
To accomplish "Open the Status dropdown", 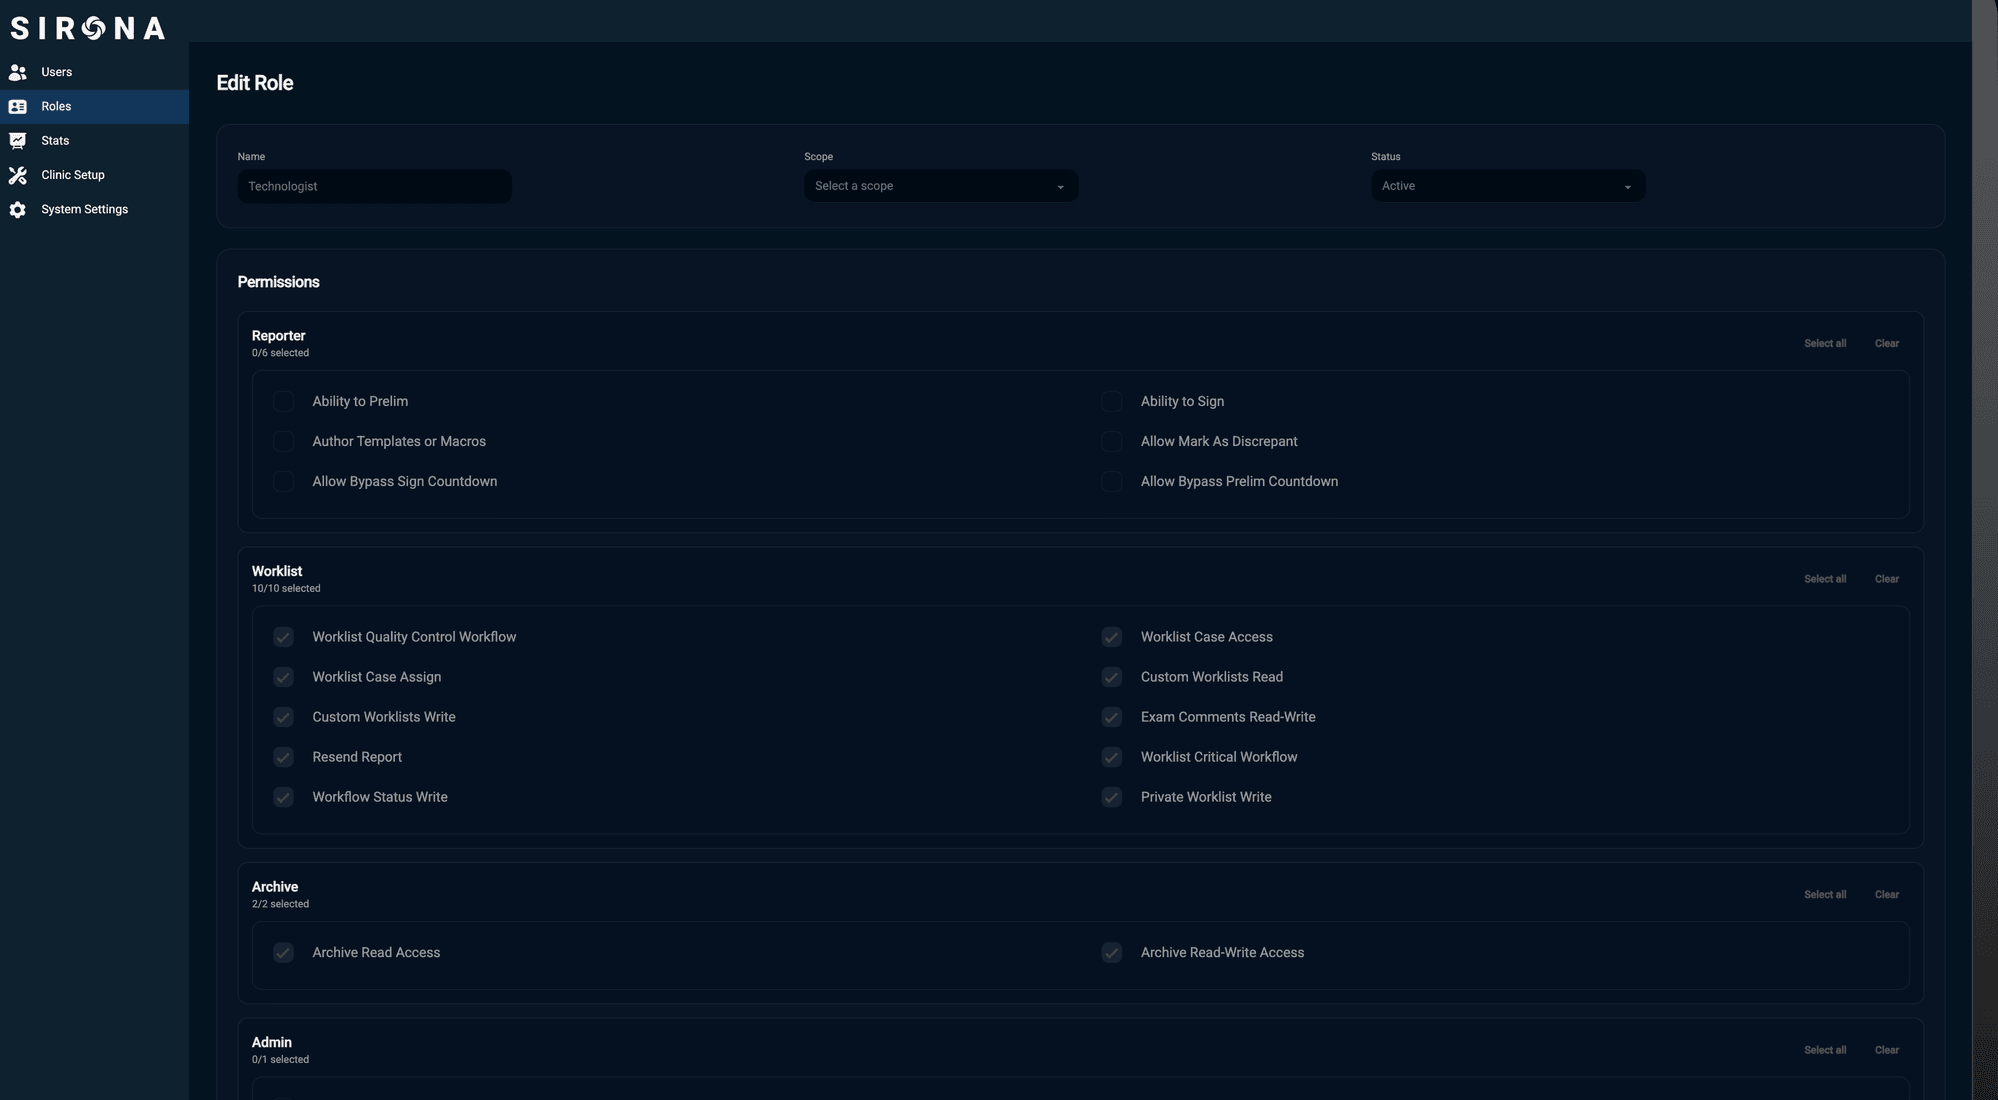I will 1508,186.
